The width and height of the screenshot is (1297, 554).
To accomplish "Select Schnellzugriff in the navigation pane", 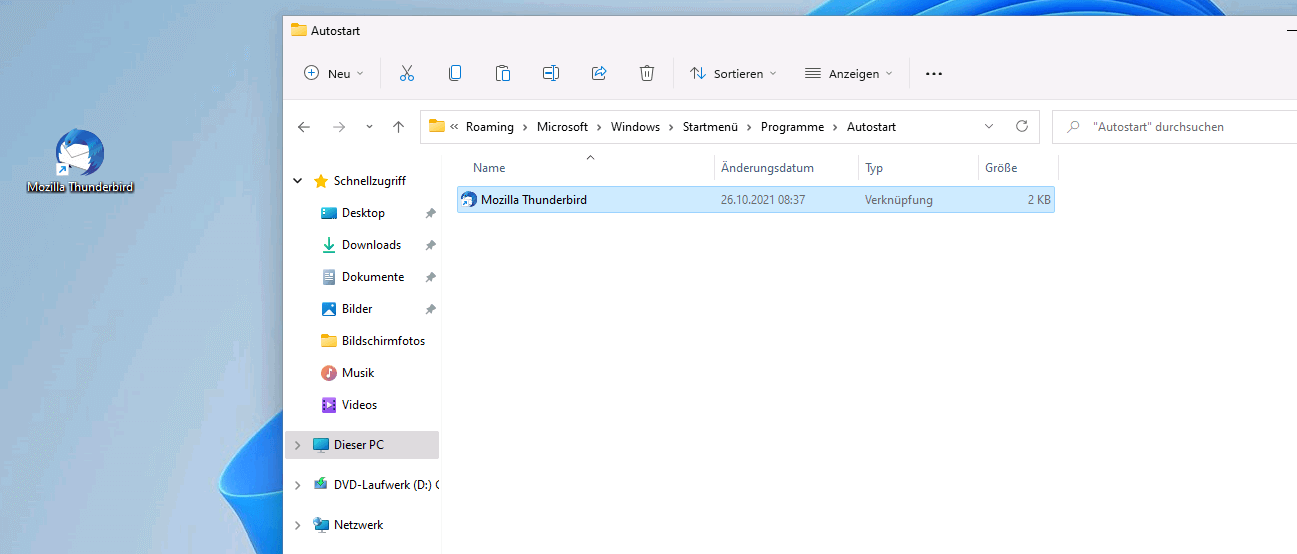I will pyautogui.click(x=369, y=181).
